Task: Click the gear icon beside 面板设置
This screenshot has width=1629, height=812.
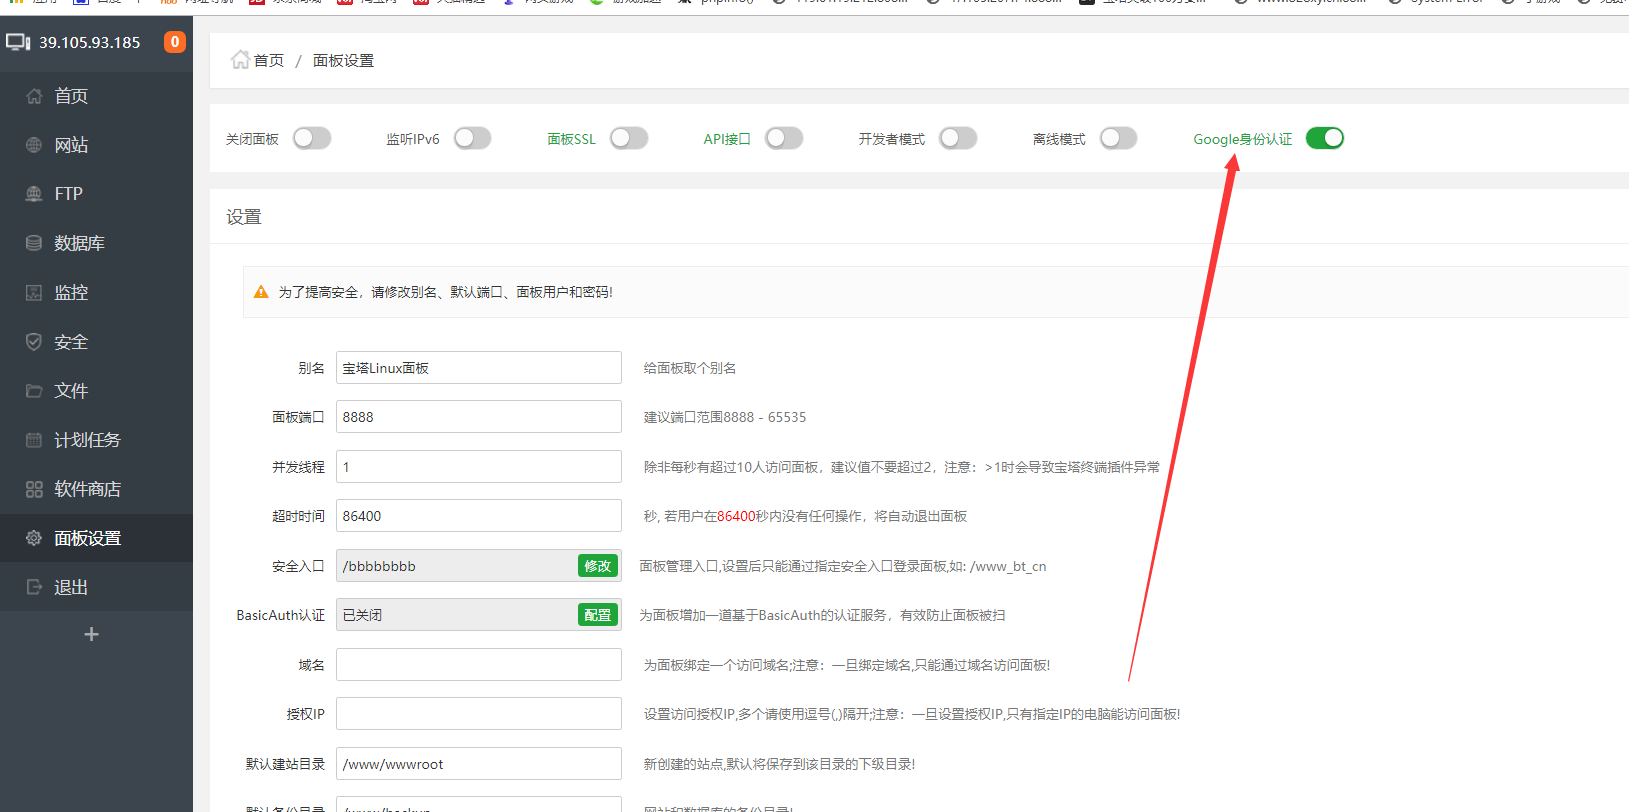Action: click(x=34, y=538)
